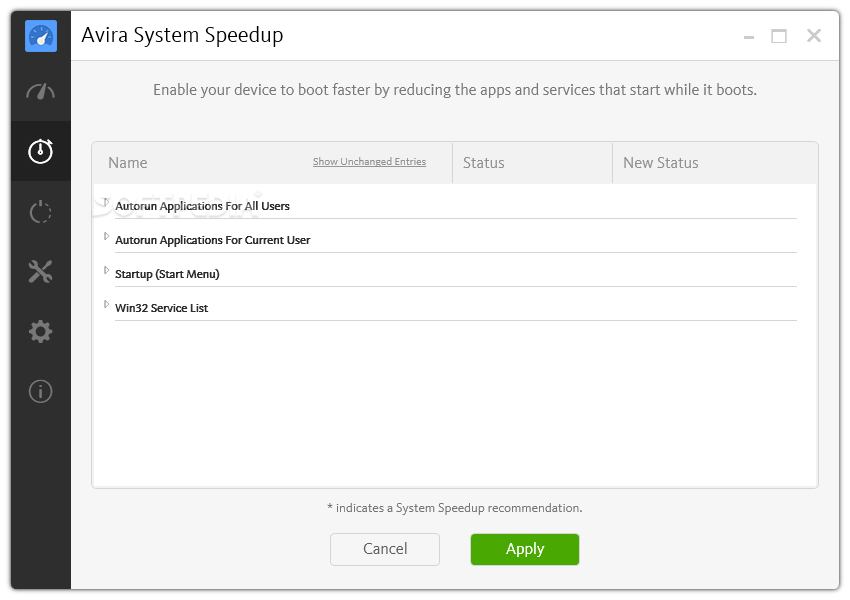
Task: Maximize the Avira System Speedup window
Action: pyautogui.click(x=779, y=36)
